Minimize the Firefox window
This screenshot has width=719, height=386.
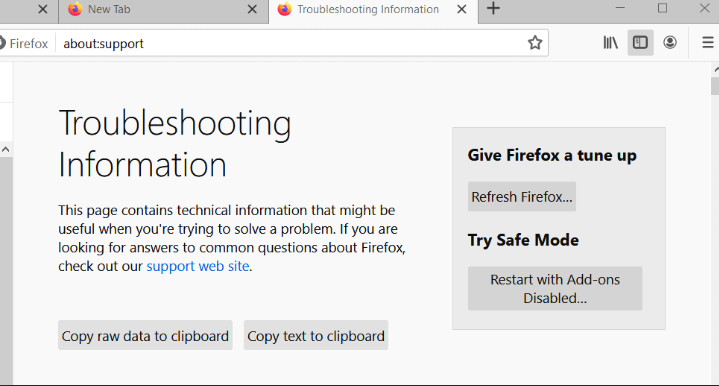620,8
